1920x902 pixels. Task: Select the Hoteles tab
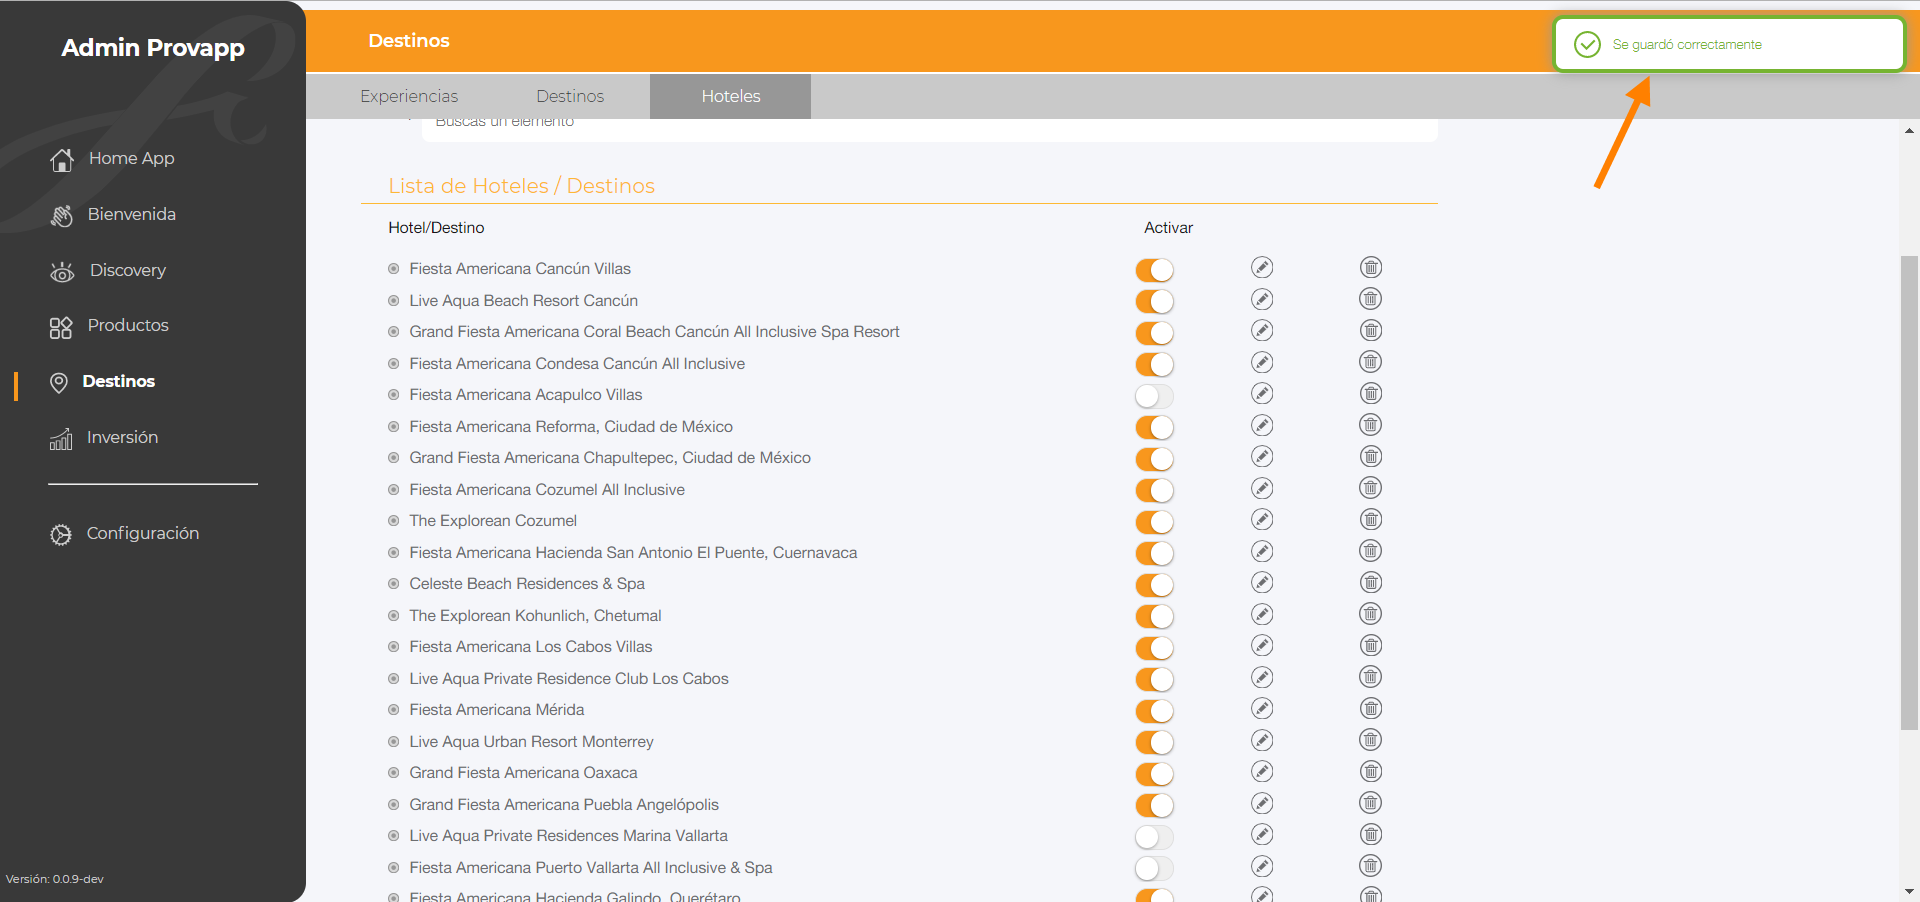tap(730, 96)
